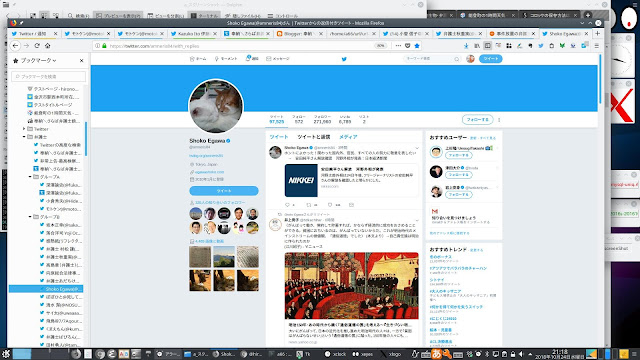This screenshot has height=360, width=640.
Task: Click followers count stat on profile bar
Action: [322, 120]
